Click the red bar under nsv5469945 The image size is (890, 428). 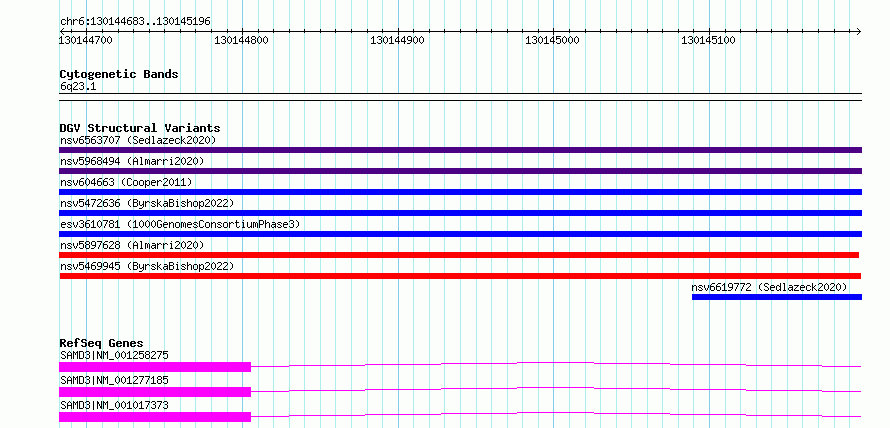[460, 276]
